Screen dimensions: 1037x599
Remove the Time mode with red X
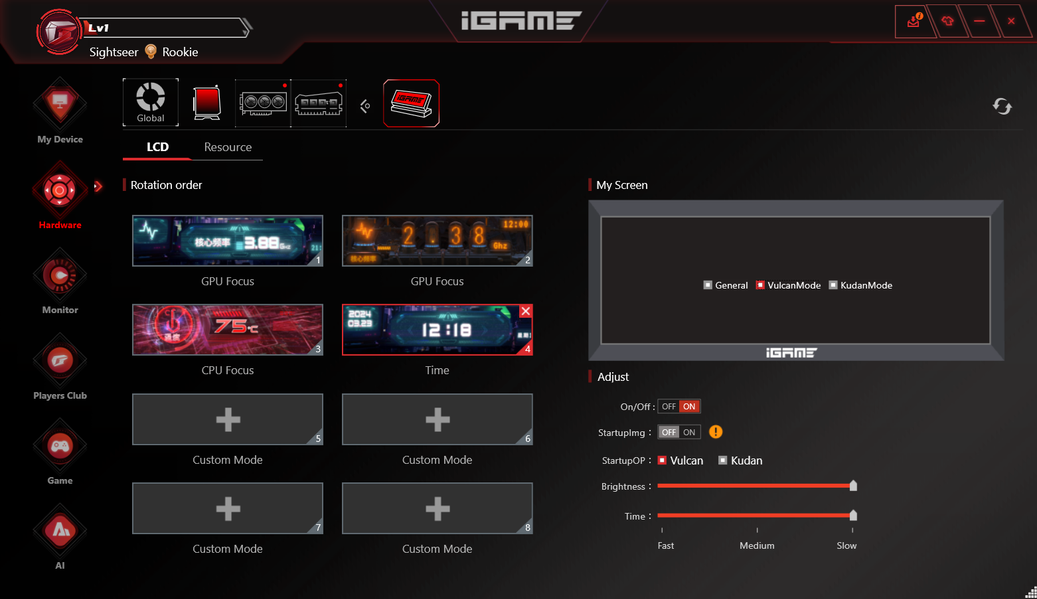pos(525,311)
